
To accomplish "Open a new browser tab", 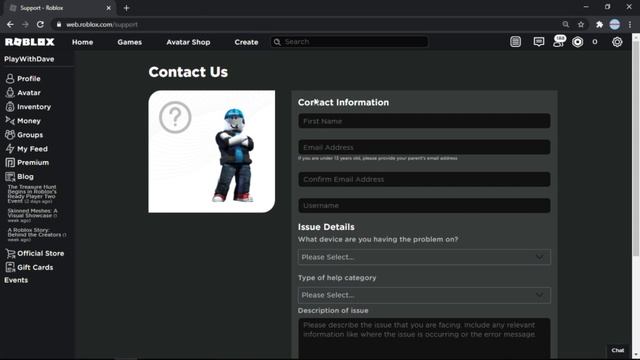I will 126,8.
